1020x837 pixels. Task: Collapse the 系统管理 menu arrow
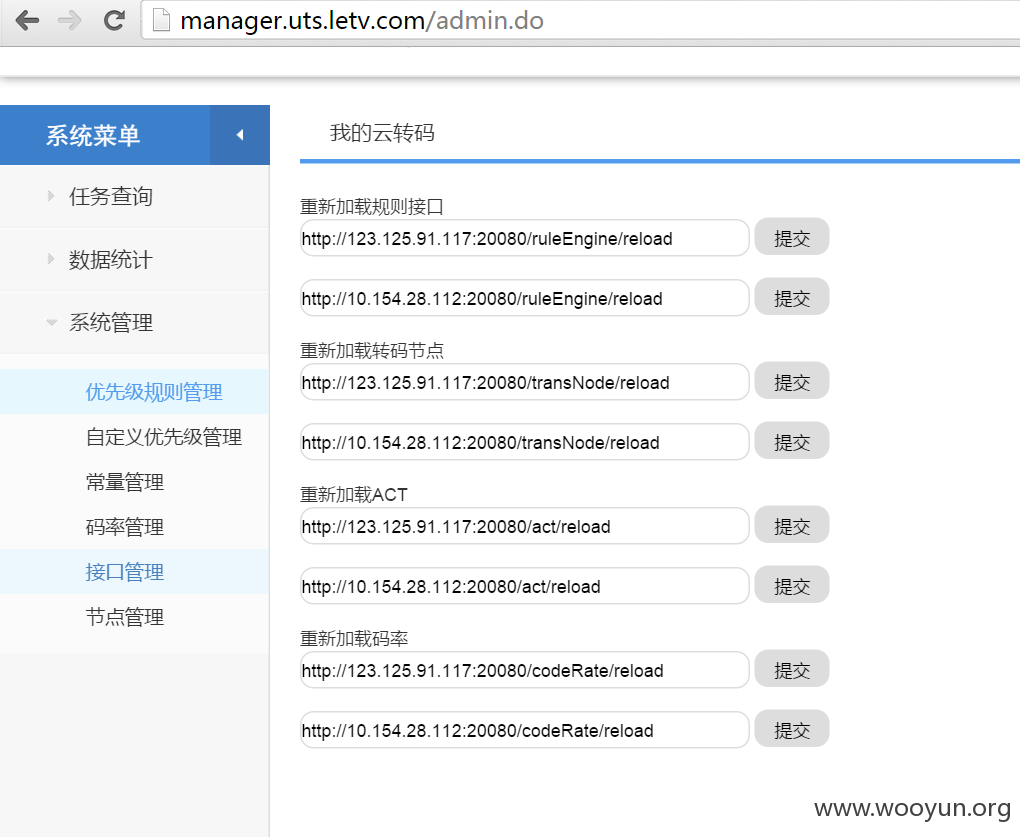(51, 322)
